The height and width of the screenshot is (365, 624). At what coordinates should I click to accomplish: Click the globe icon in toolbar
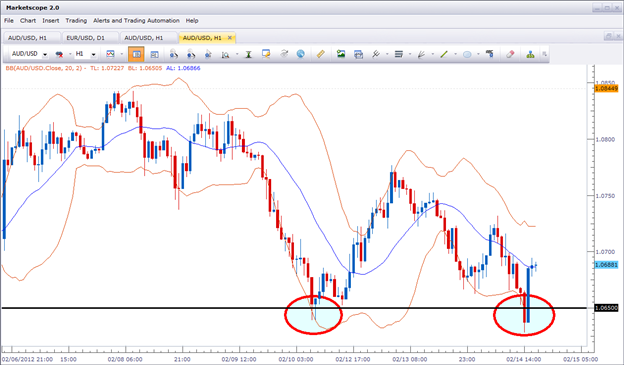click(301, 54)
